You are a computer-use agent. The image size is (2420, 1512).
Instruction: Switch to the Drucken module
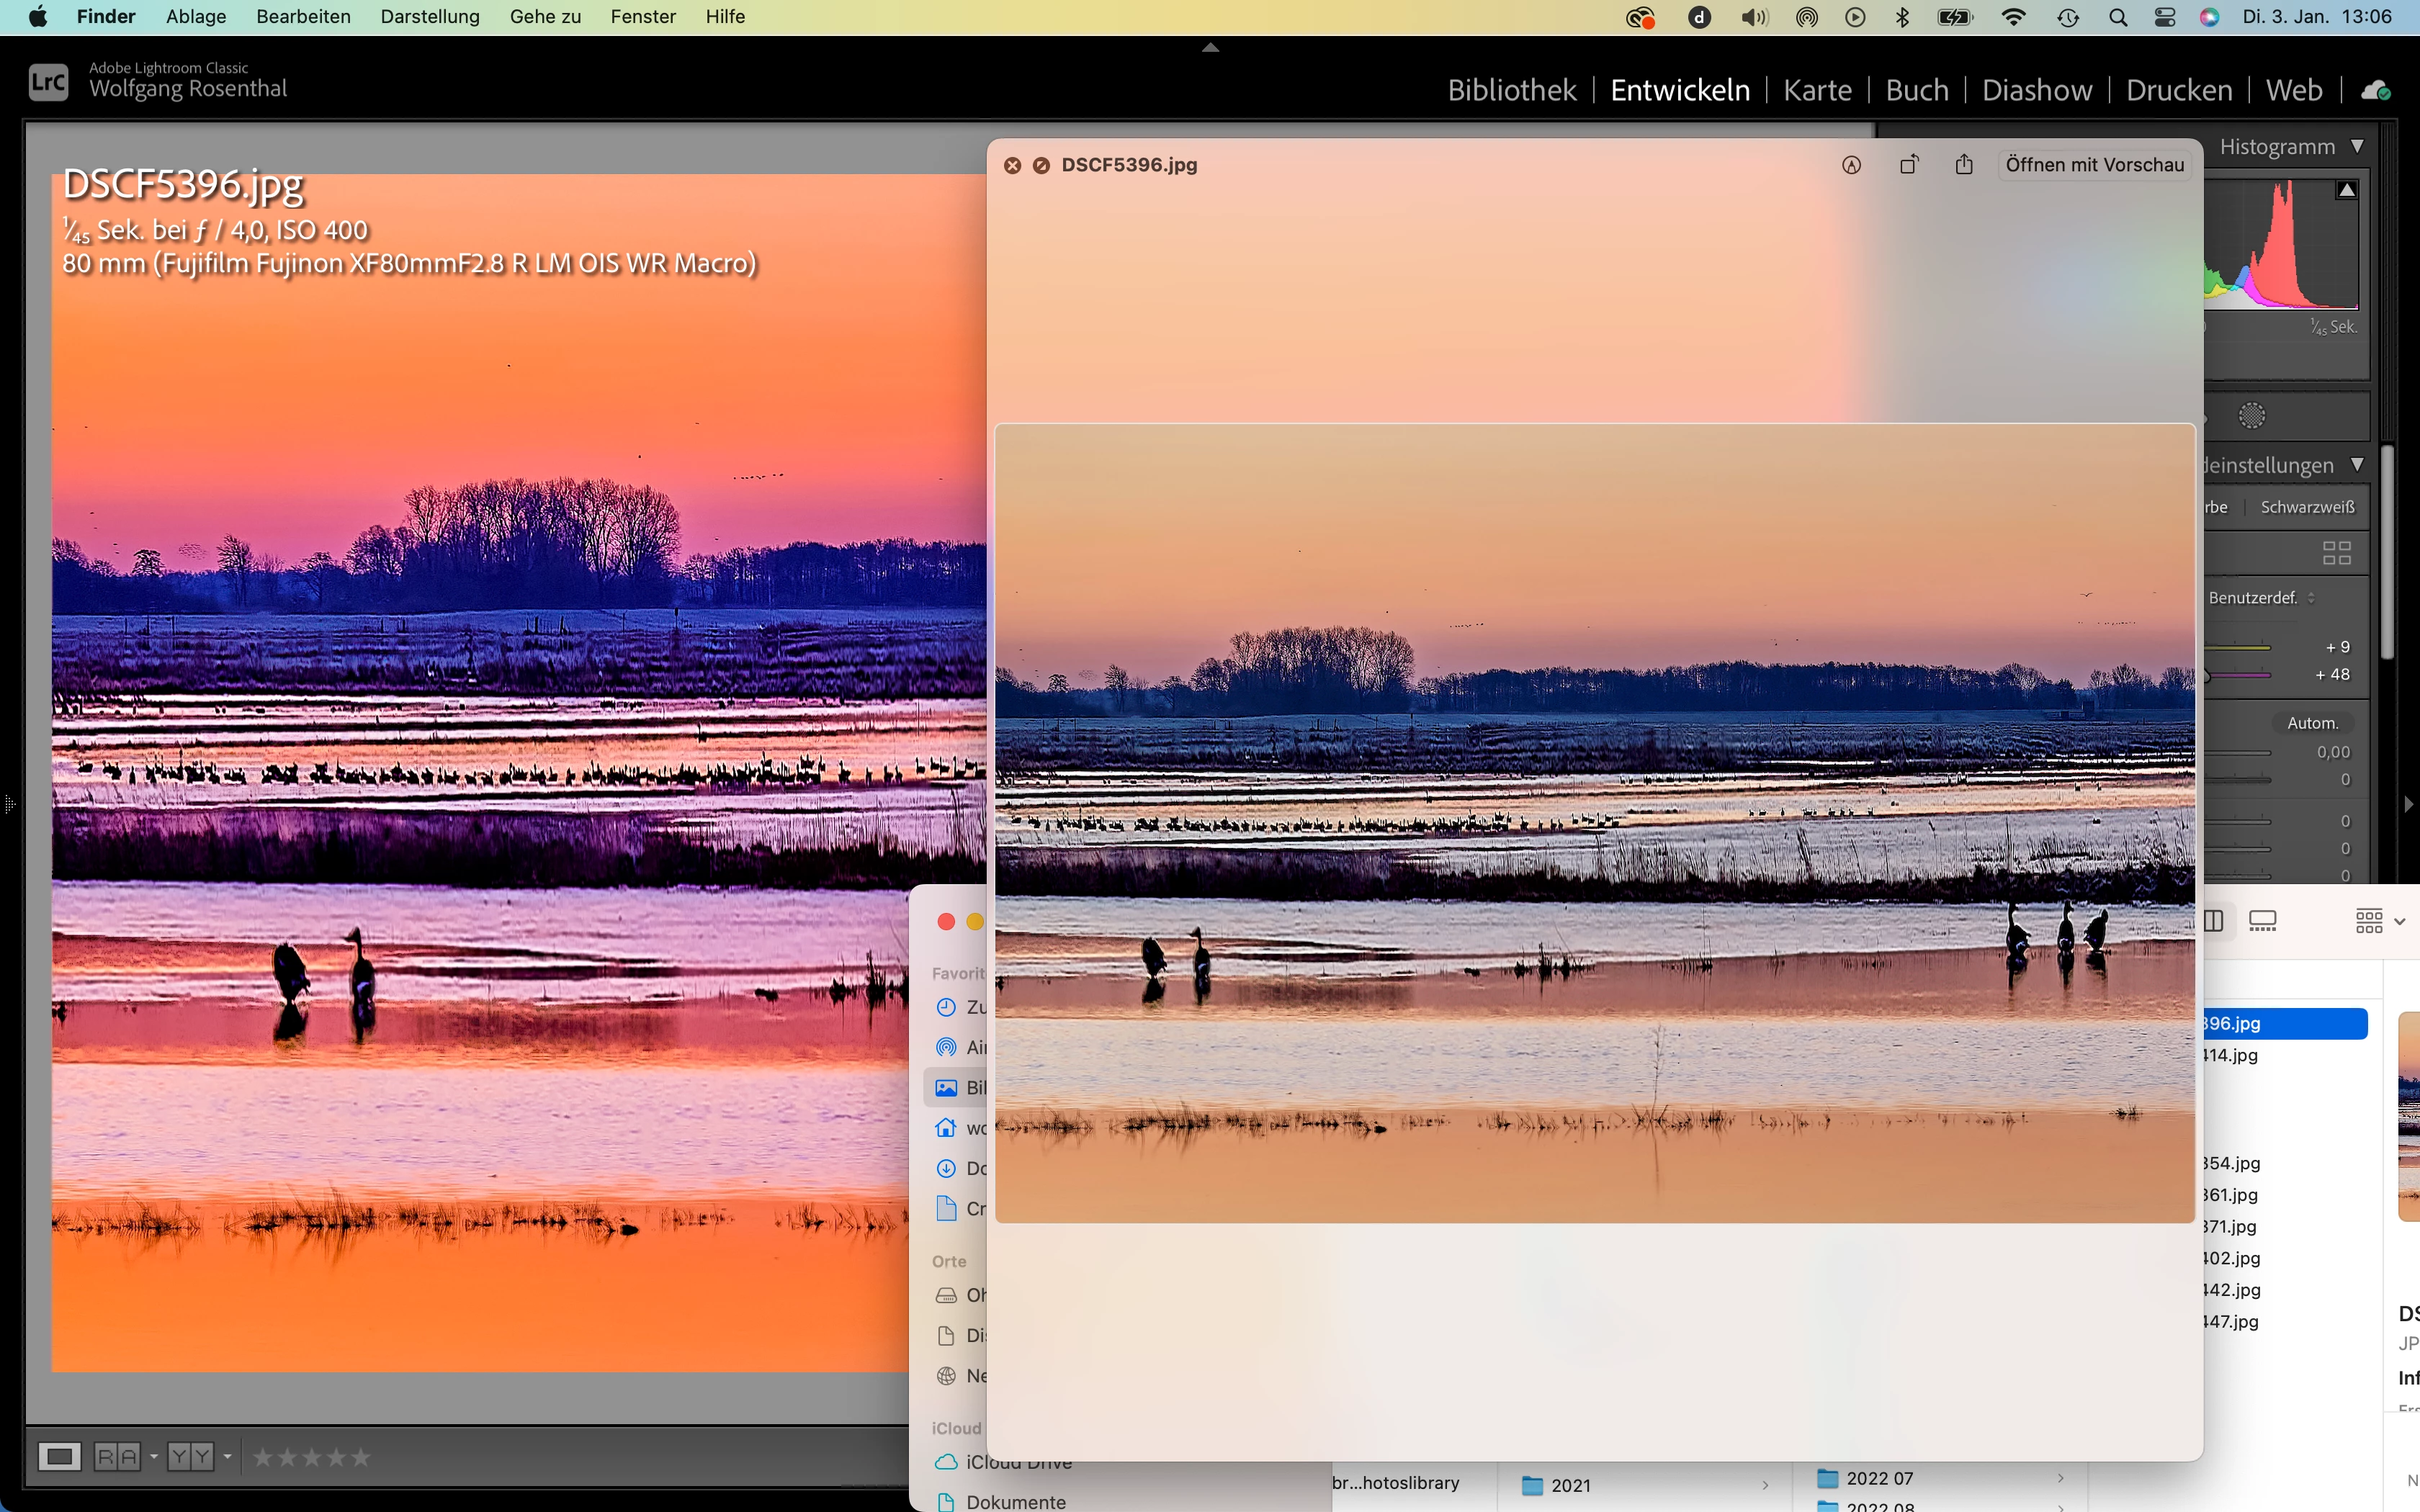(x=2179, y=90)
